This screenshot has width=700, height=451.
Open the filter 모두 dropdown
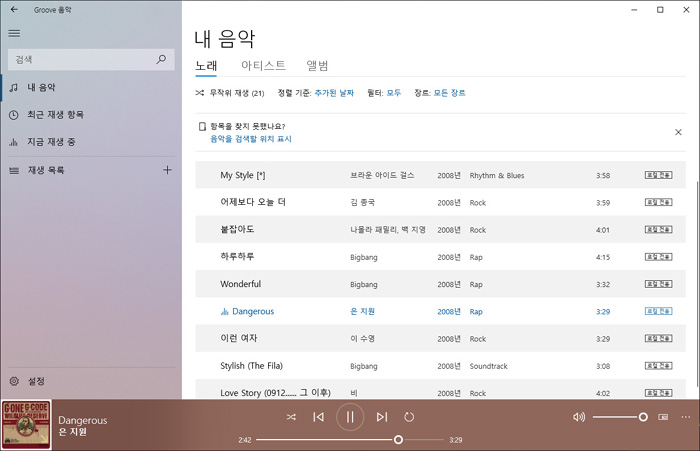pos(393,93)
